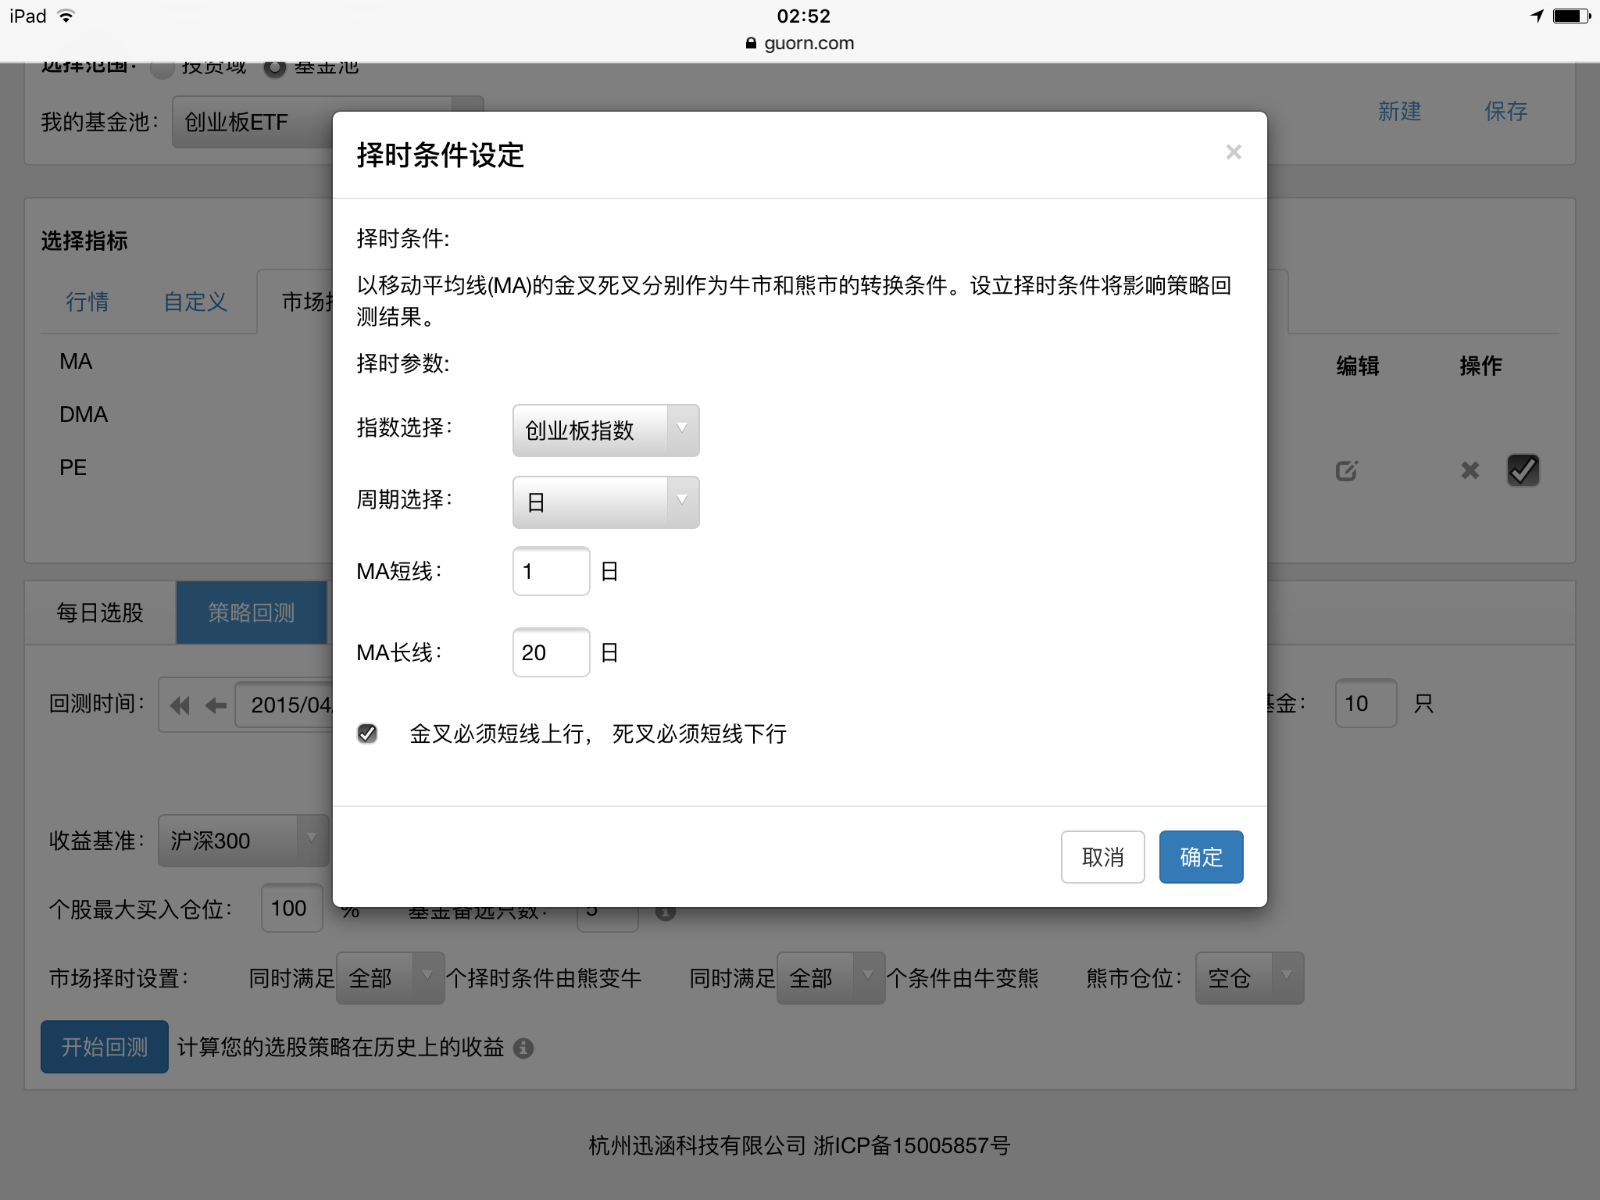
Task: Tap the lock icon beside guorn.com
Action: [751, 44]
